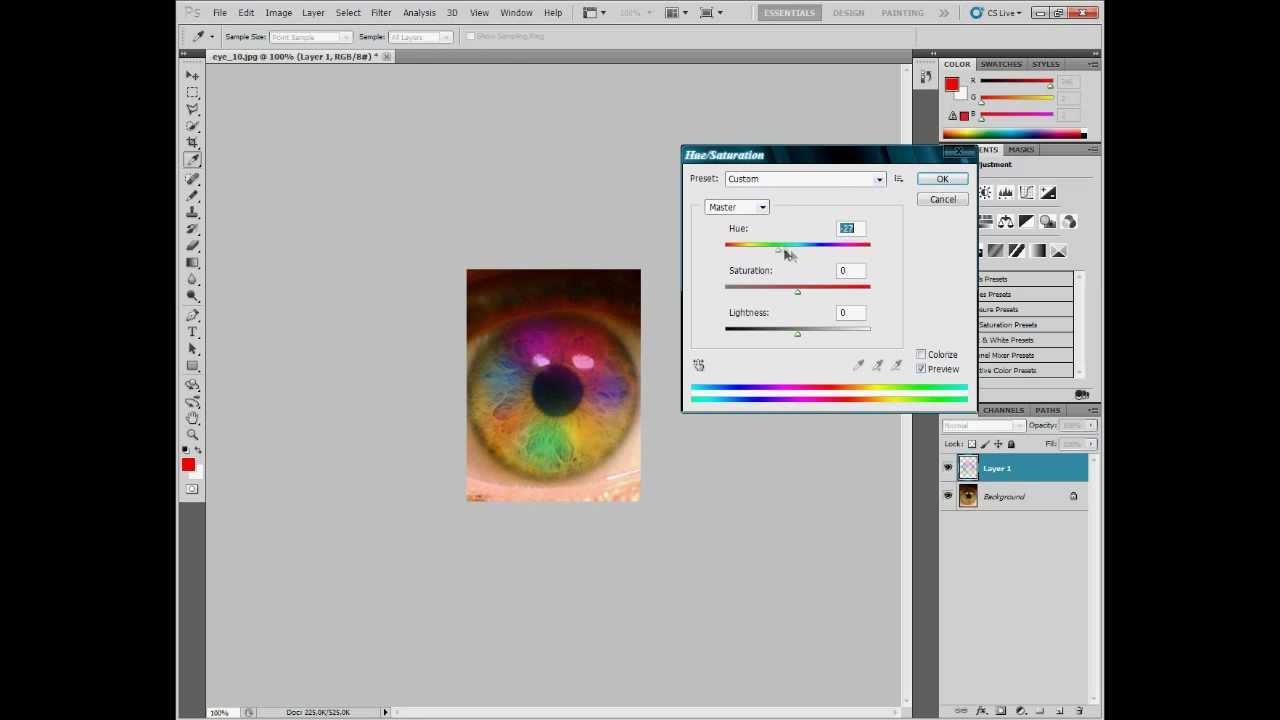Toggle lock transparent pixels
Image resolution: width=1280 pixels, height=720 pixels.
point(972,444)
